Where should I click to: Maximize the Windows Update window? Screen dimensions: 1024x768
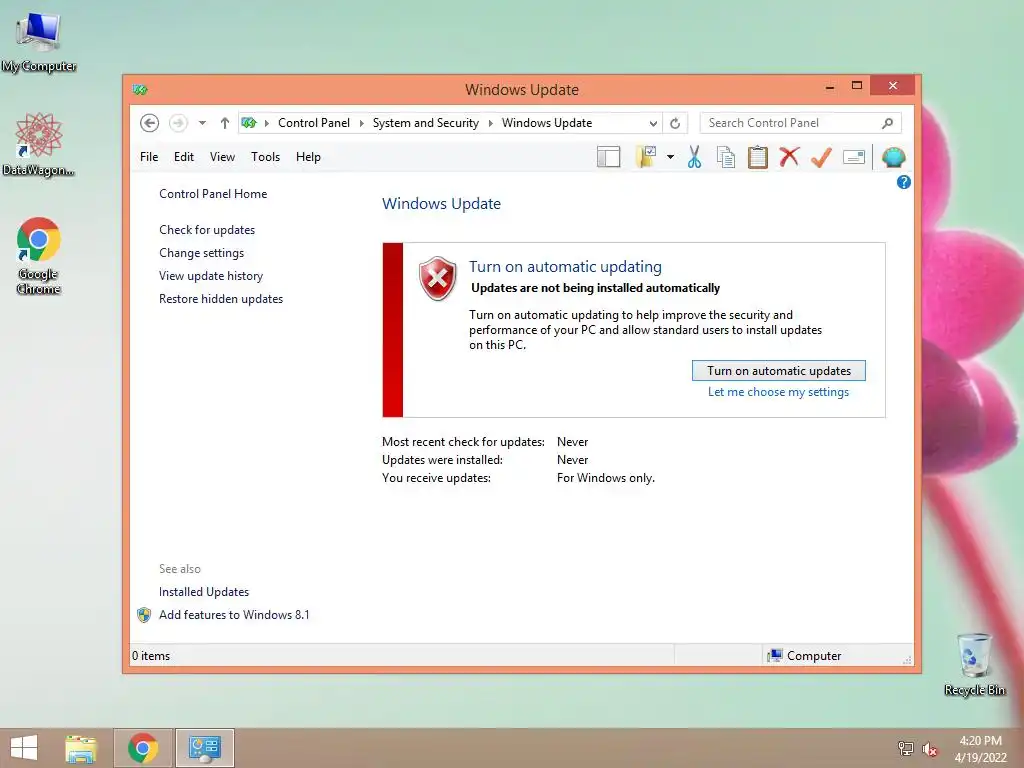tap(857, 86)
